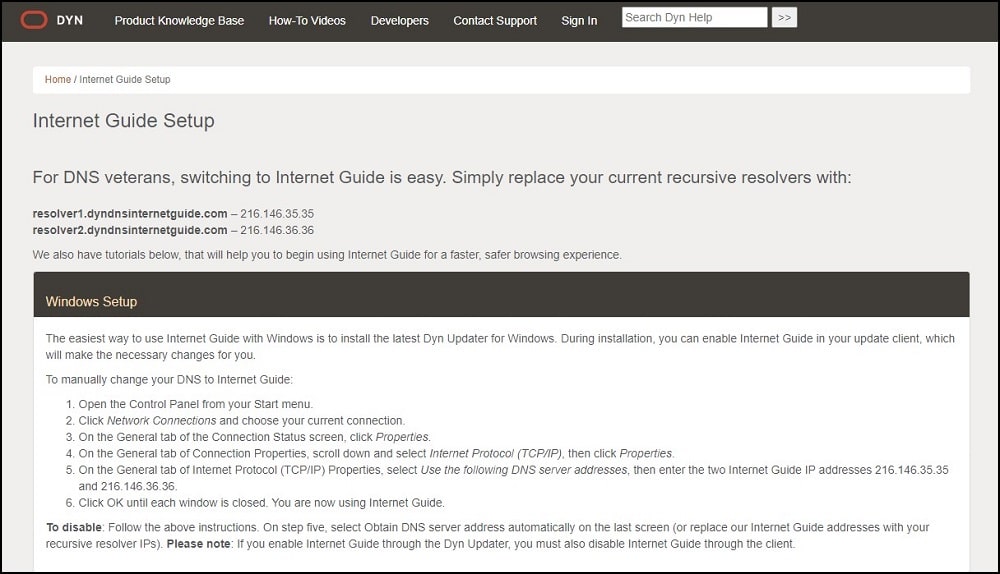Select Contact Support in navigation
The image size is (1000, 574).
pyautogui.click(x=495, y=20)
